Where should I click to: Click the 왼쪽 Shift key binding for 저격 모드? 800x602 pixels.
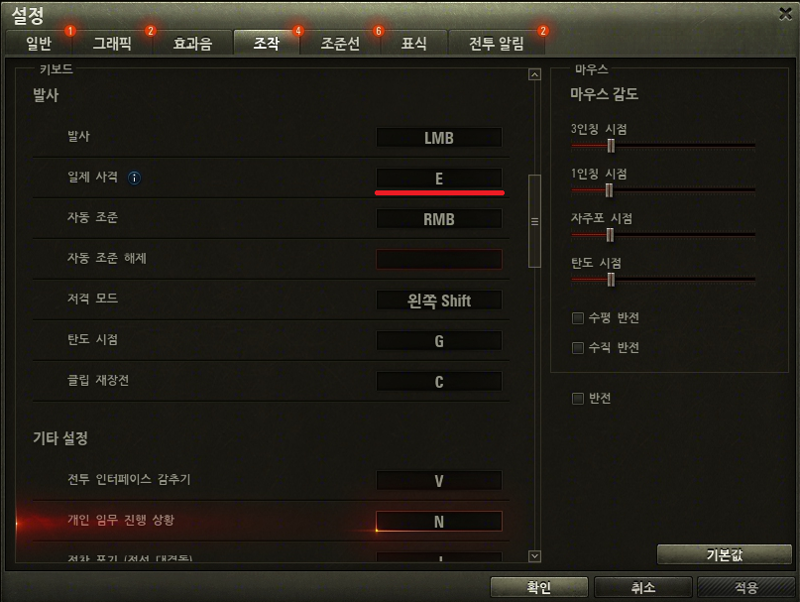tap(439, 300)
